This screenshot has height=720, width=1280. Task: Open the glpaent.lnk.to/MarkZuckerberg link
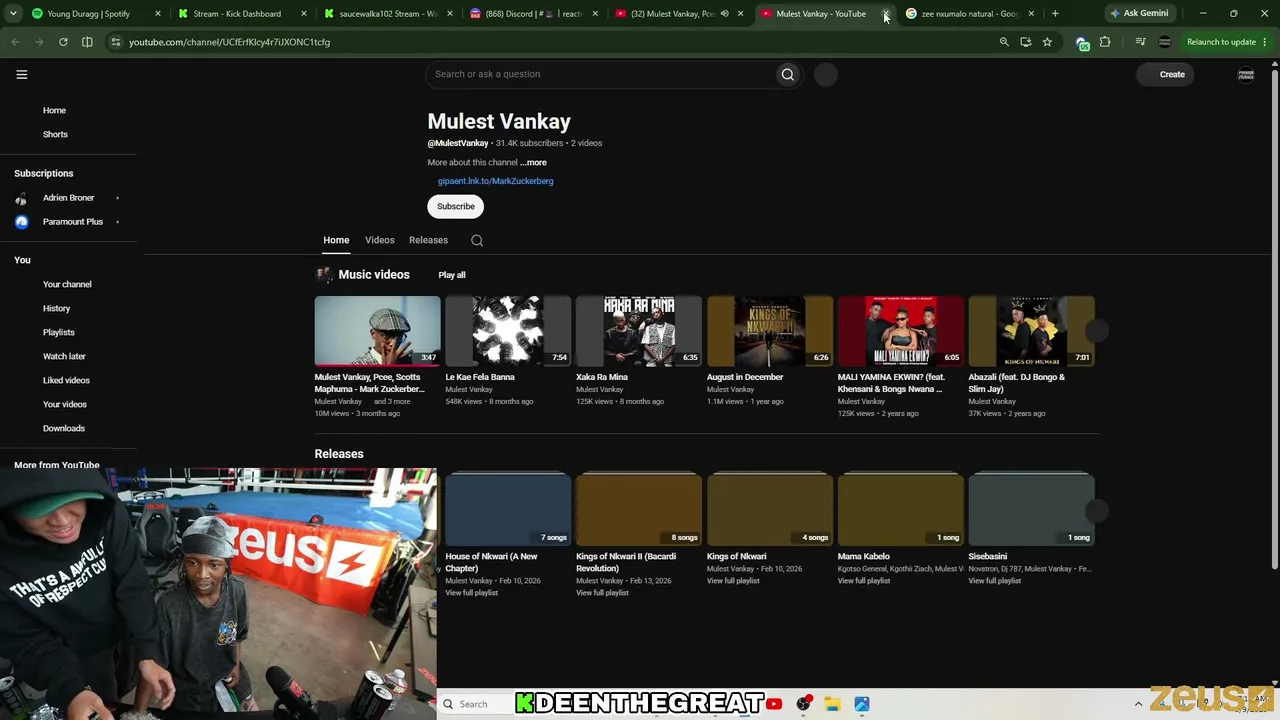495,181
